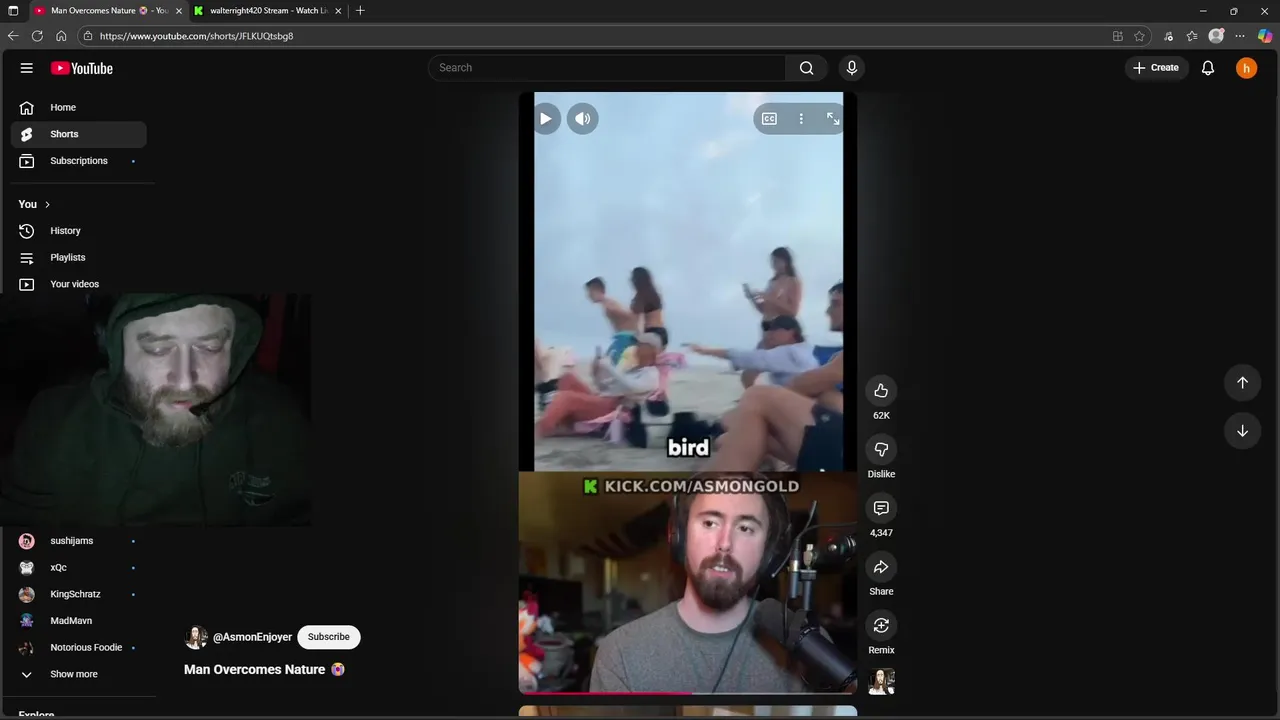The height and width of the screenshot is (720, 1280).
Task: Open the sushijams subscription channel
Action: 79,541
